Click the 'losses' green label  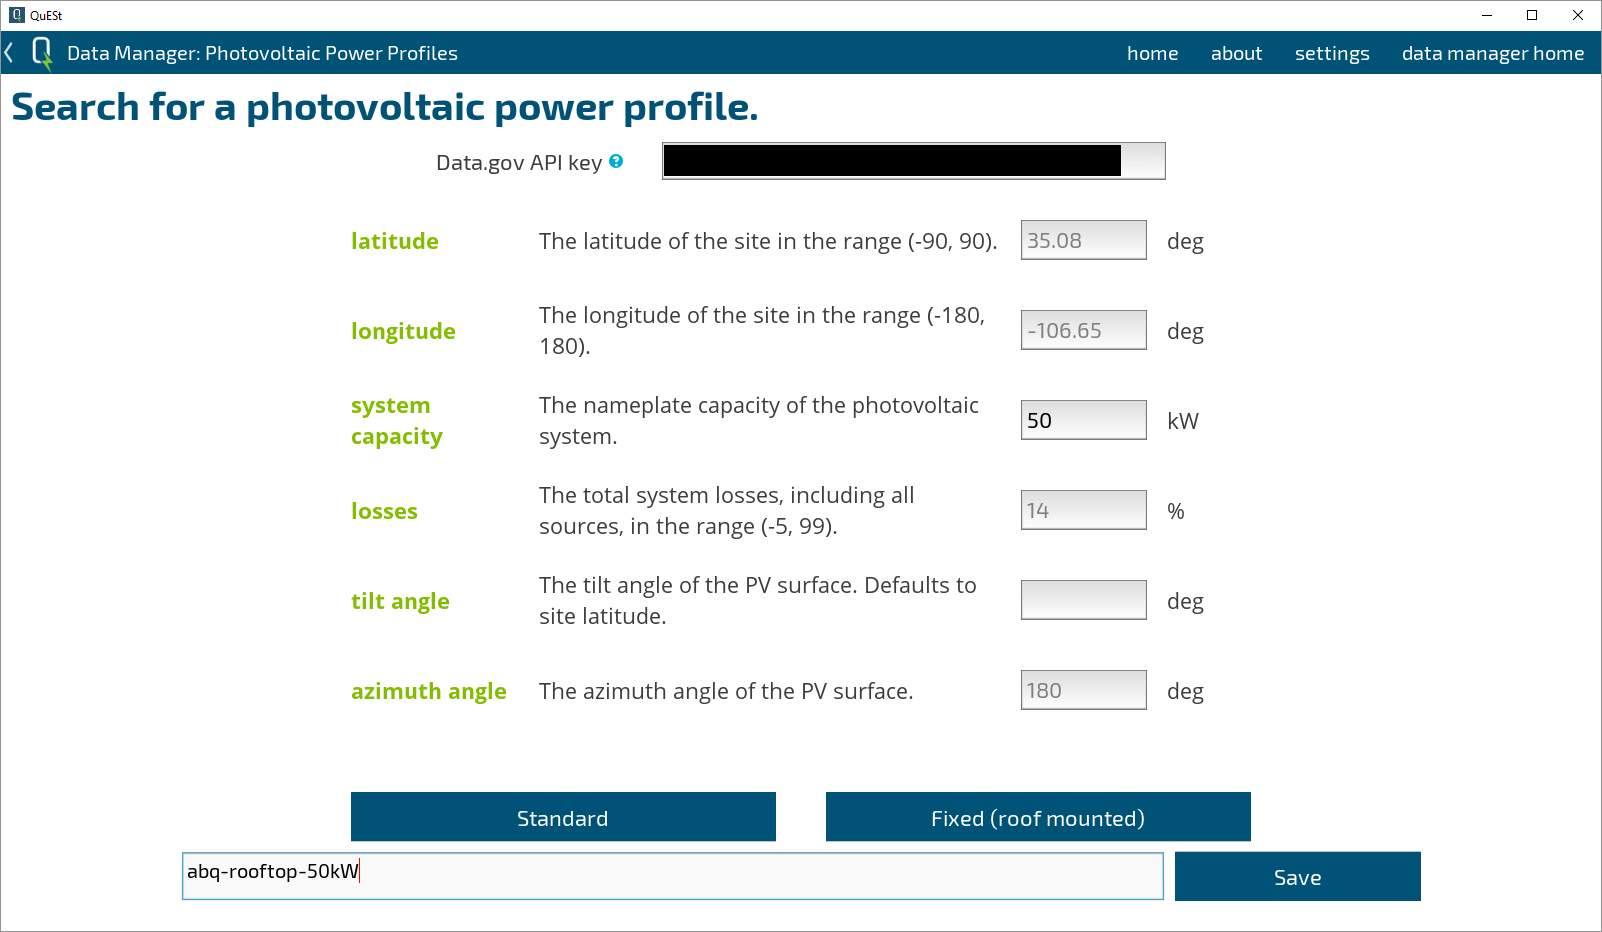tap(384, 511)
